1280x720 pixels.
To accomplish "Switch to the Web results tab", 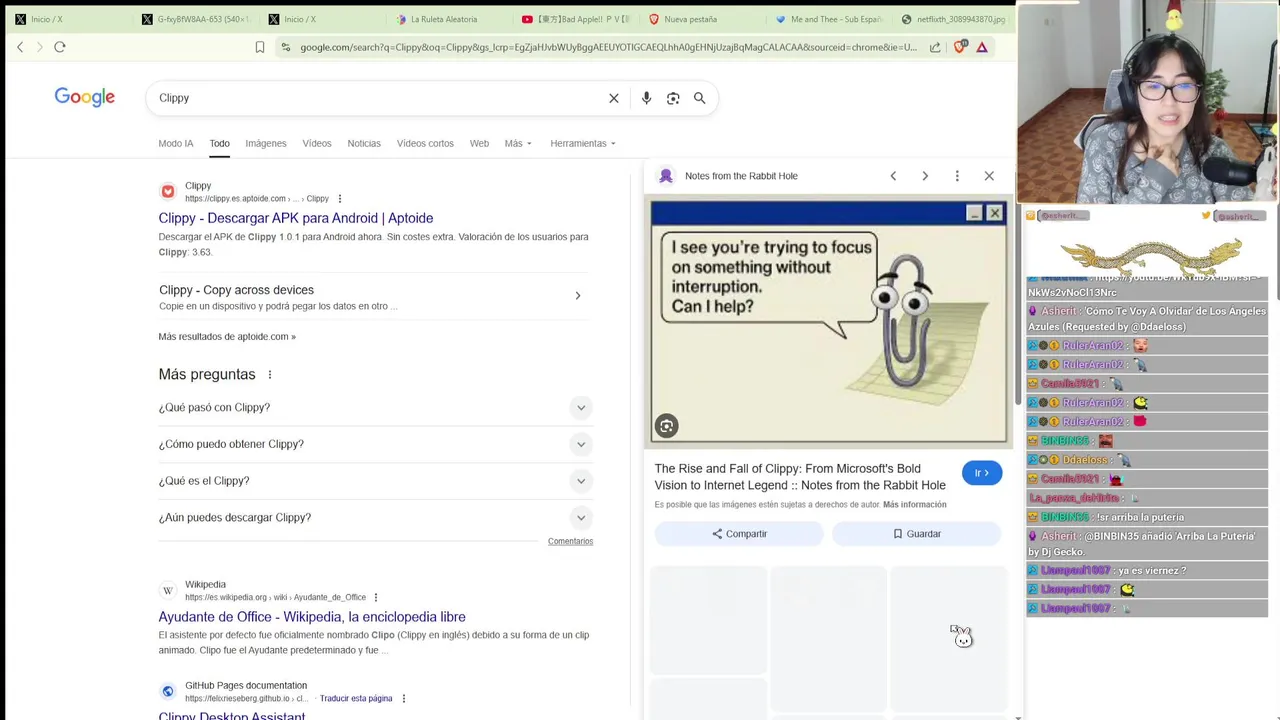I will pyautogui.click(x=479, y=143).
